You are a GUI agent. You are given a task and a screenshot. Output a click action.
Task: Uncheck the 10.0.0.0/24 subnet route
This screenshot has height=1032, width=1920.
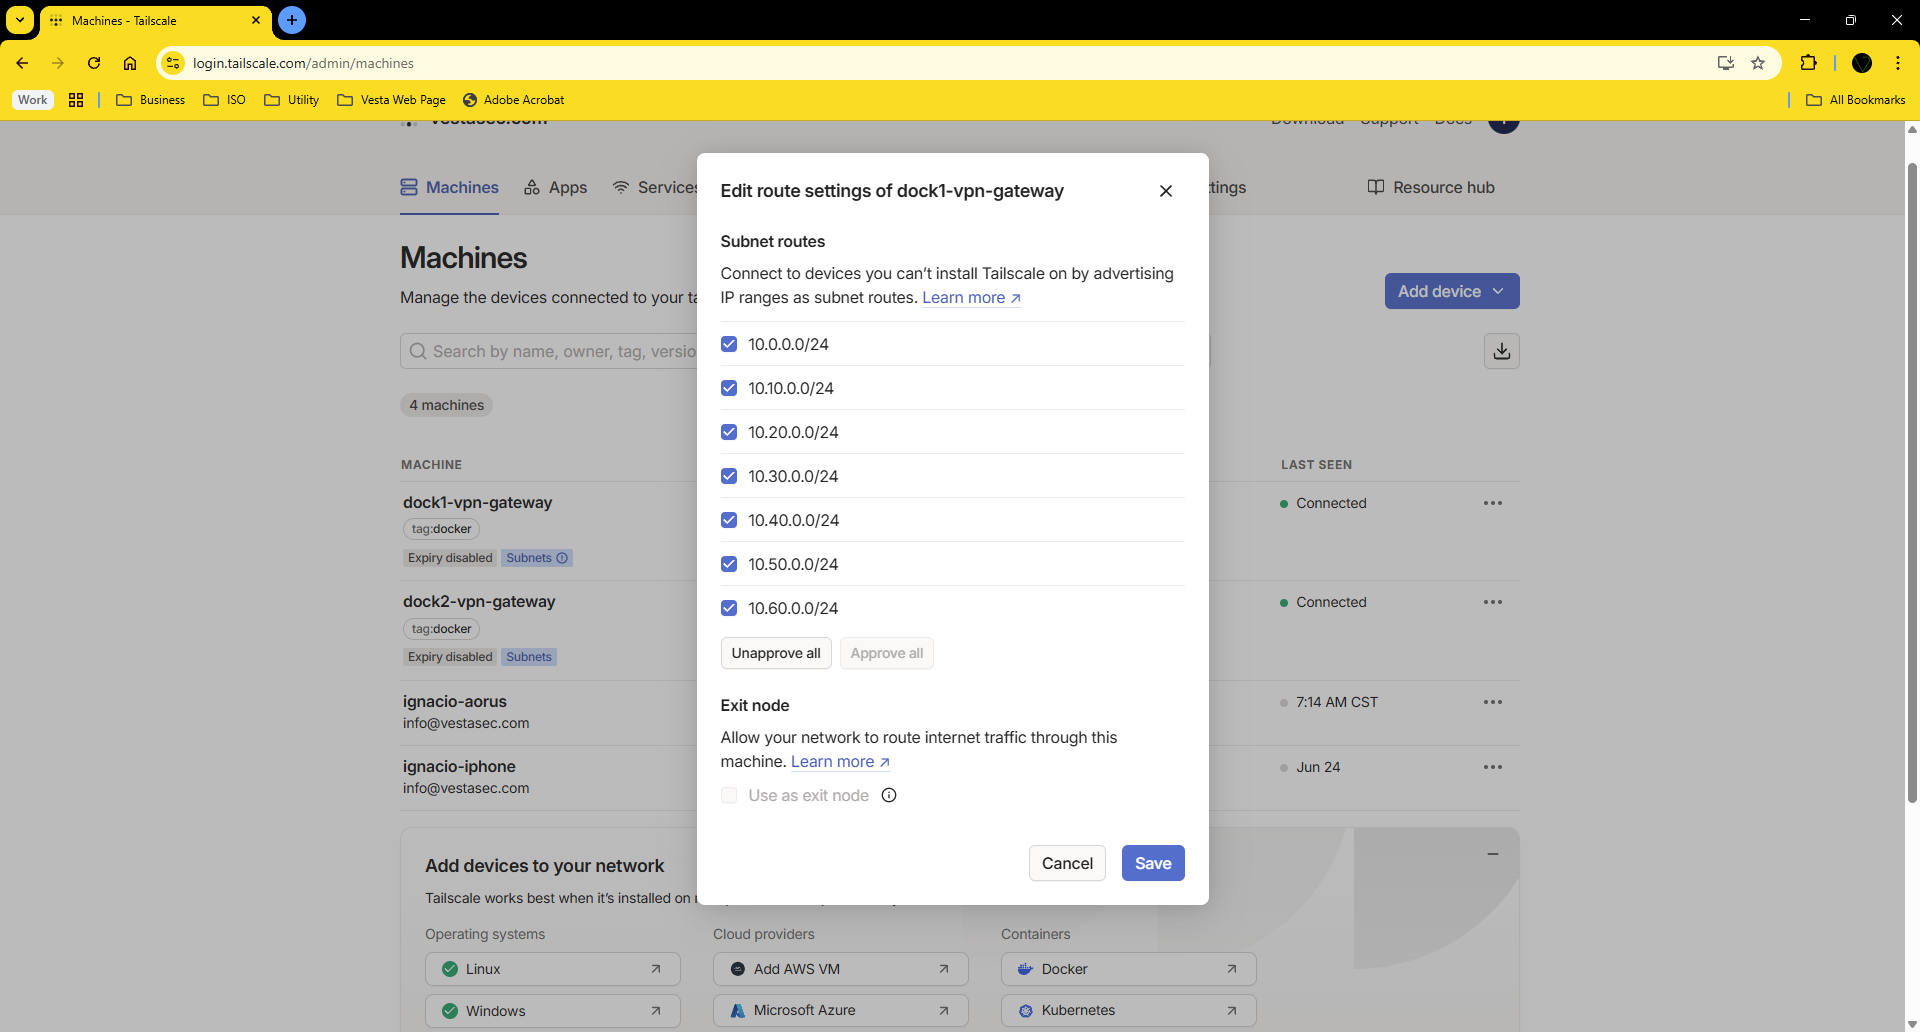click(729, 344)
